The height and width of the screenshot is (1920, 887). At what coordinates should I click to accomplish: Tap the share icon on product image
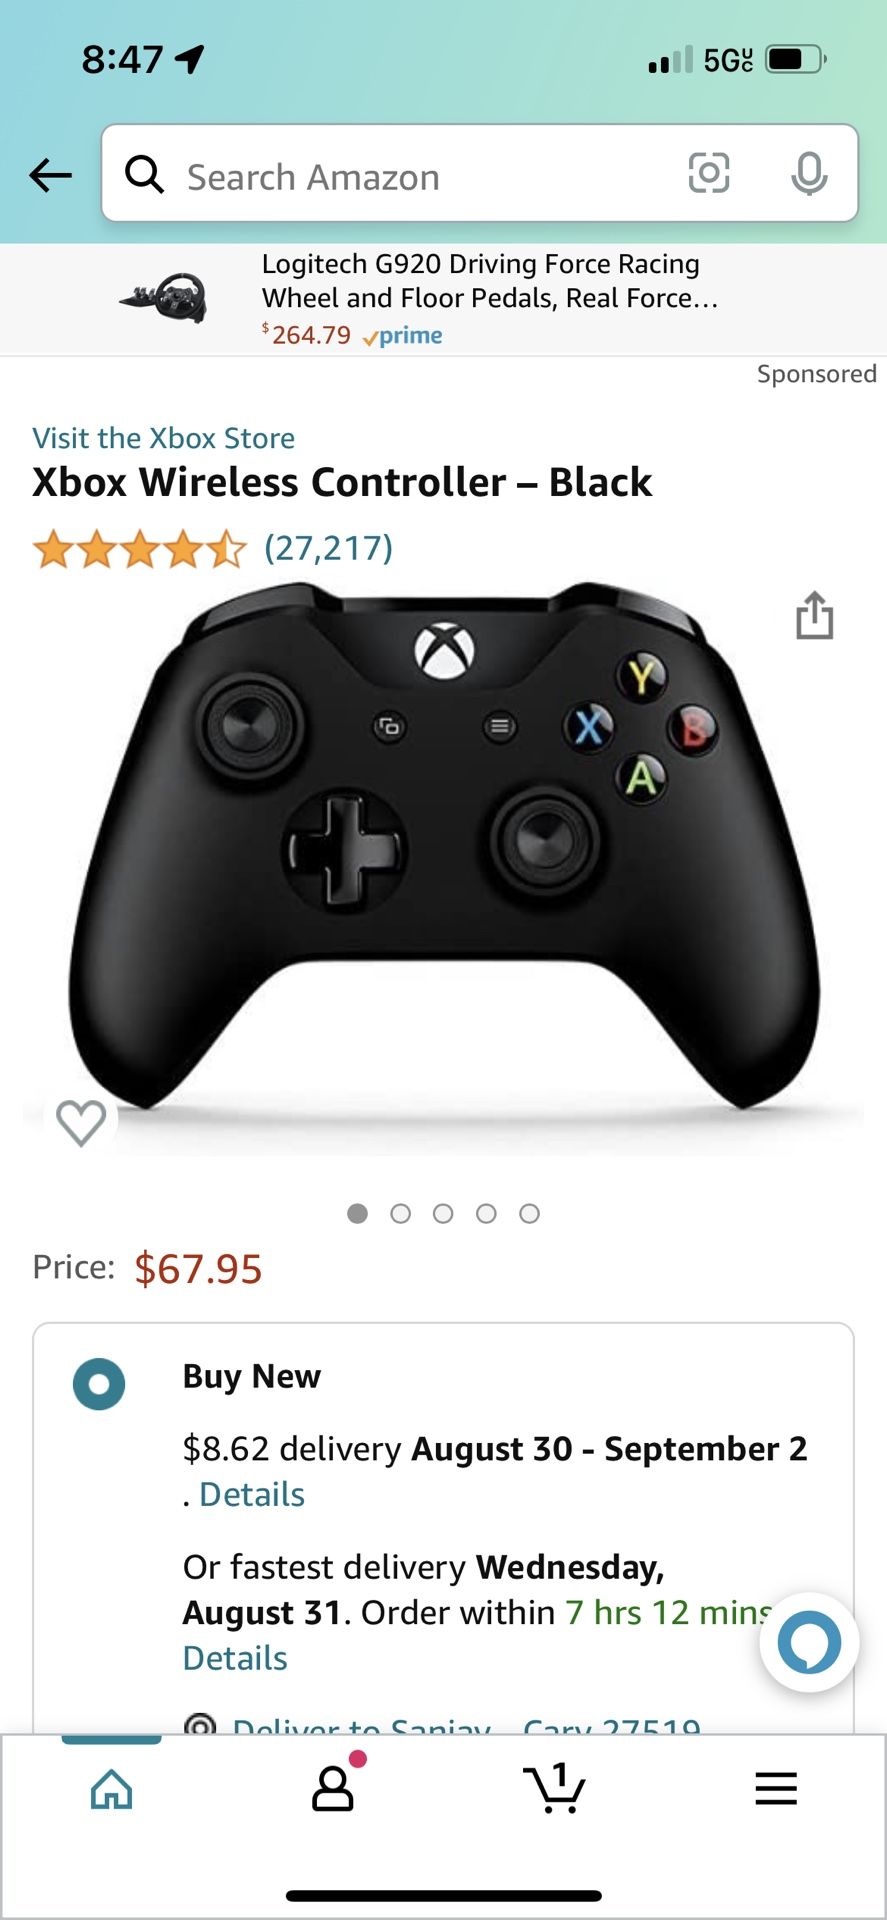[x=814, y=615]
